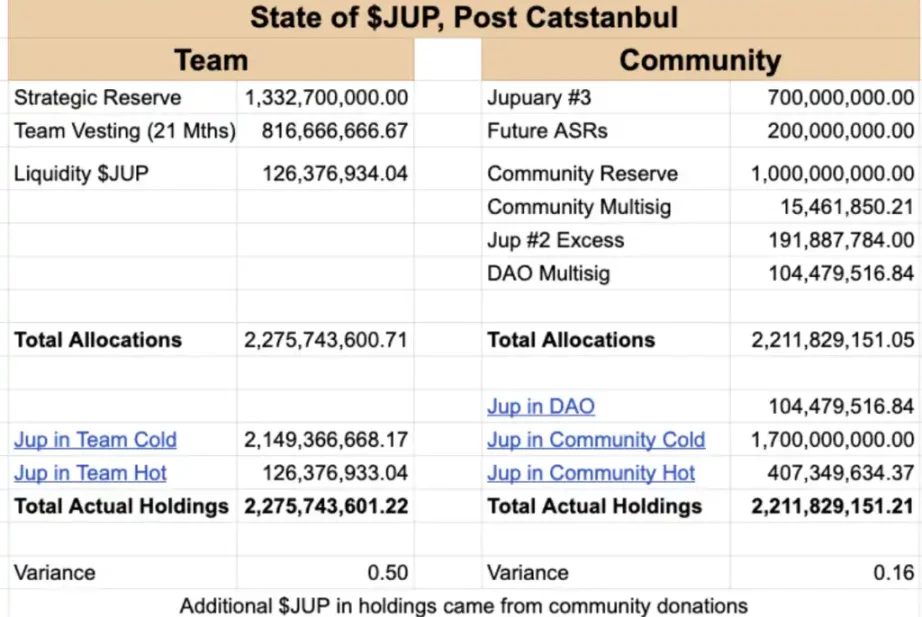This screenshot has width=922, height=617.
Task: Select the Liquidity $JUP label cell
Action: point(81,173)
